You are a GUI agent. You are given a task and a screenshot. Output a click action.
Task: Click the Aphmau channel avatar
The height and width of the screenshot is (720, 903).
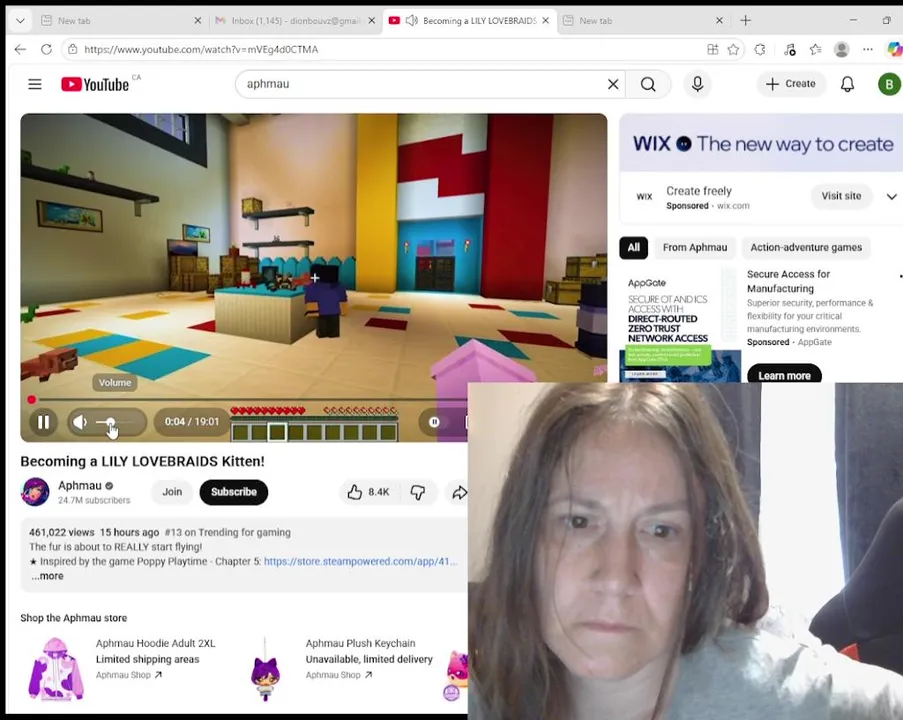click(x=35, y=492)
